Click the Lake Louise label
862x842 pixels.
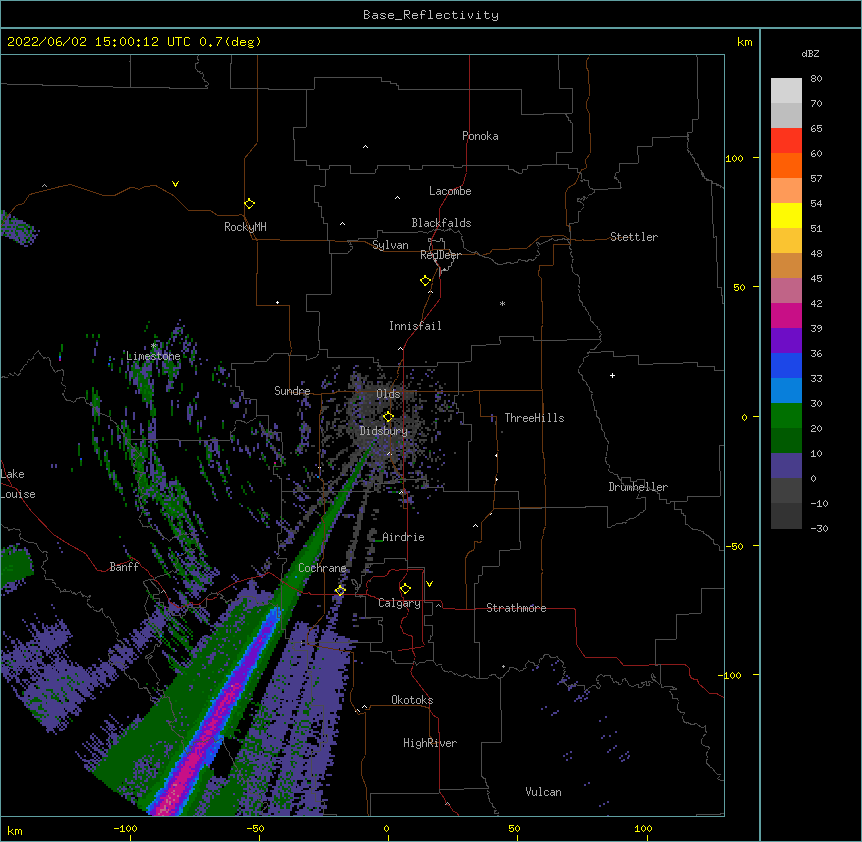(18, 484)
